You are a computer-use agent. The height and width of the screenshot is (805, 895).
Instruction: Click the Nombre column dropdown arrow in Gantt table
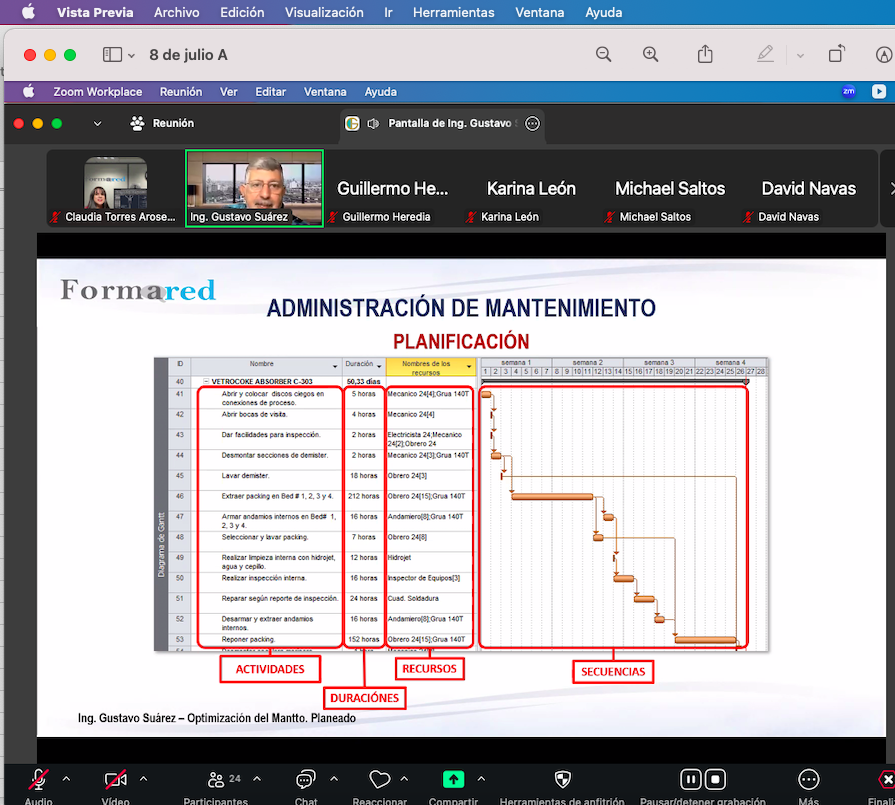point(335,365)
